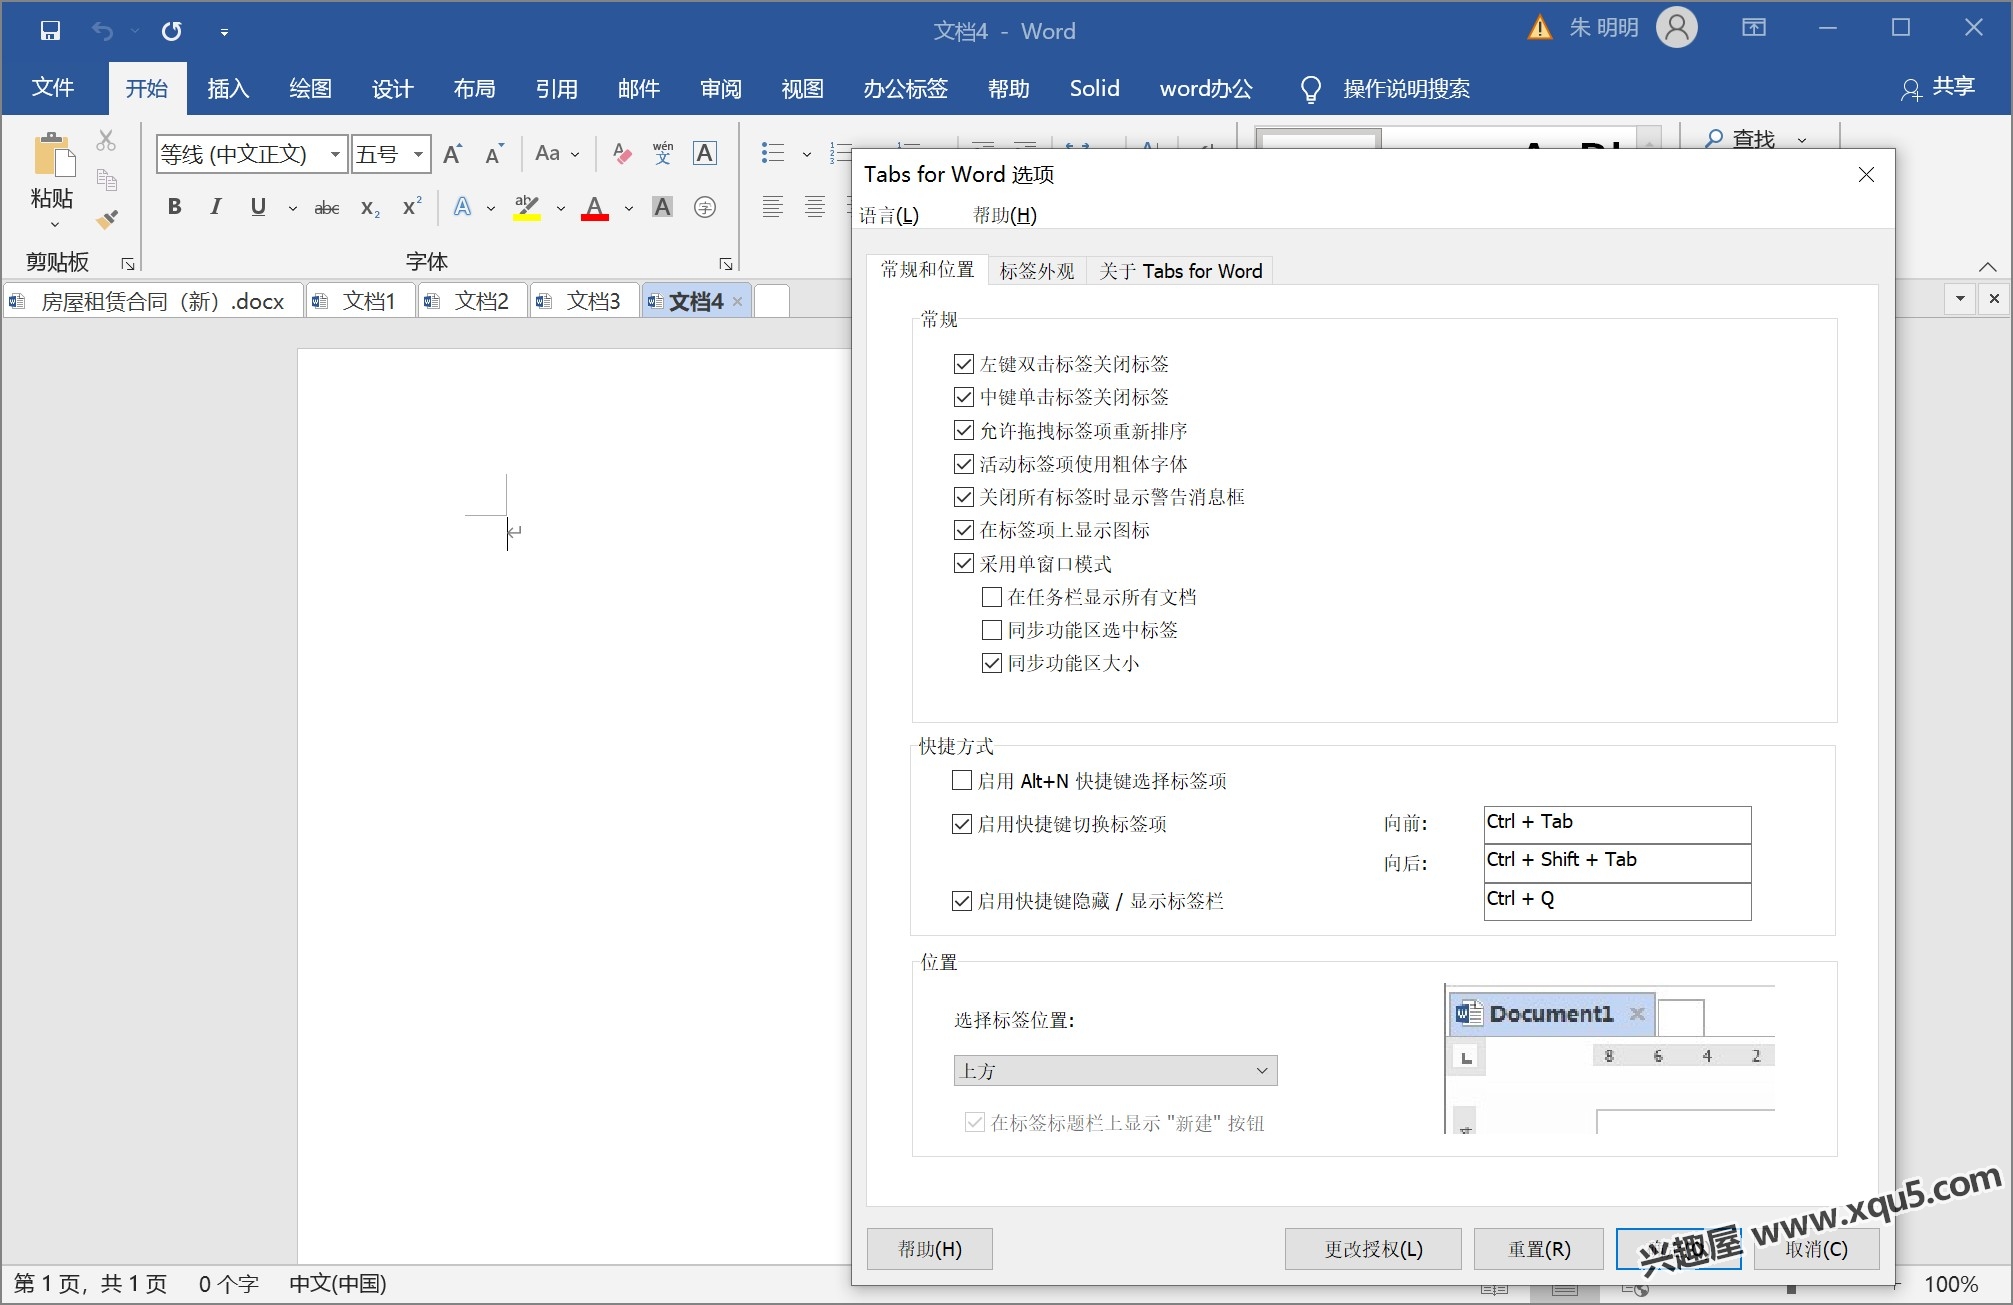The image size is (2013, 1305).
Task: Click the Cut scissors icon
Action: pyautogui.click(x=107, y=140)
